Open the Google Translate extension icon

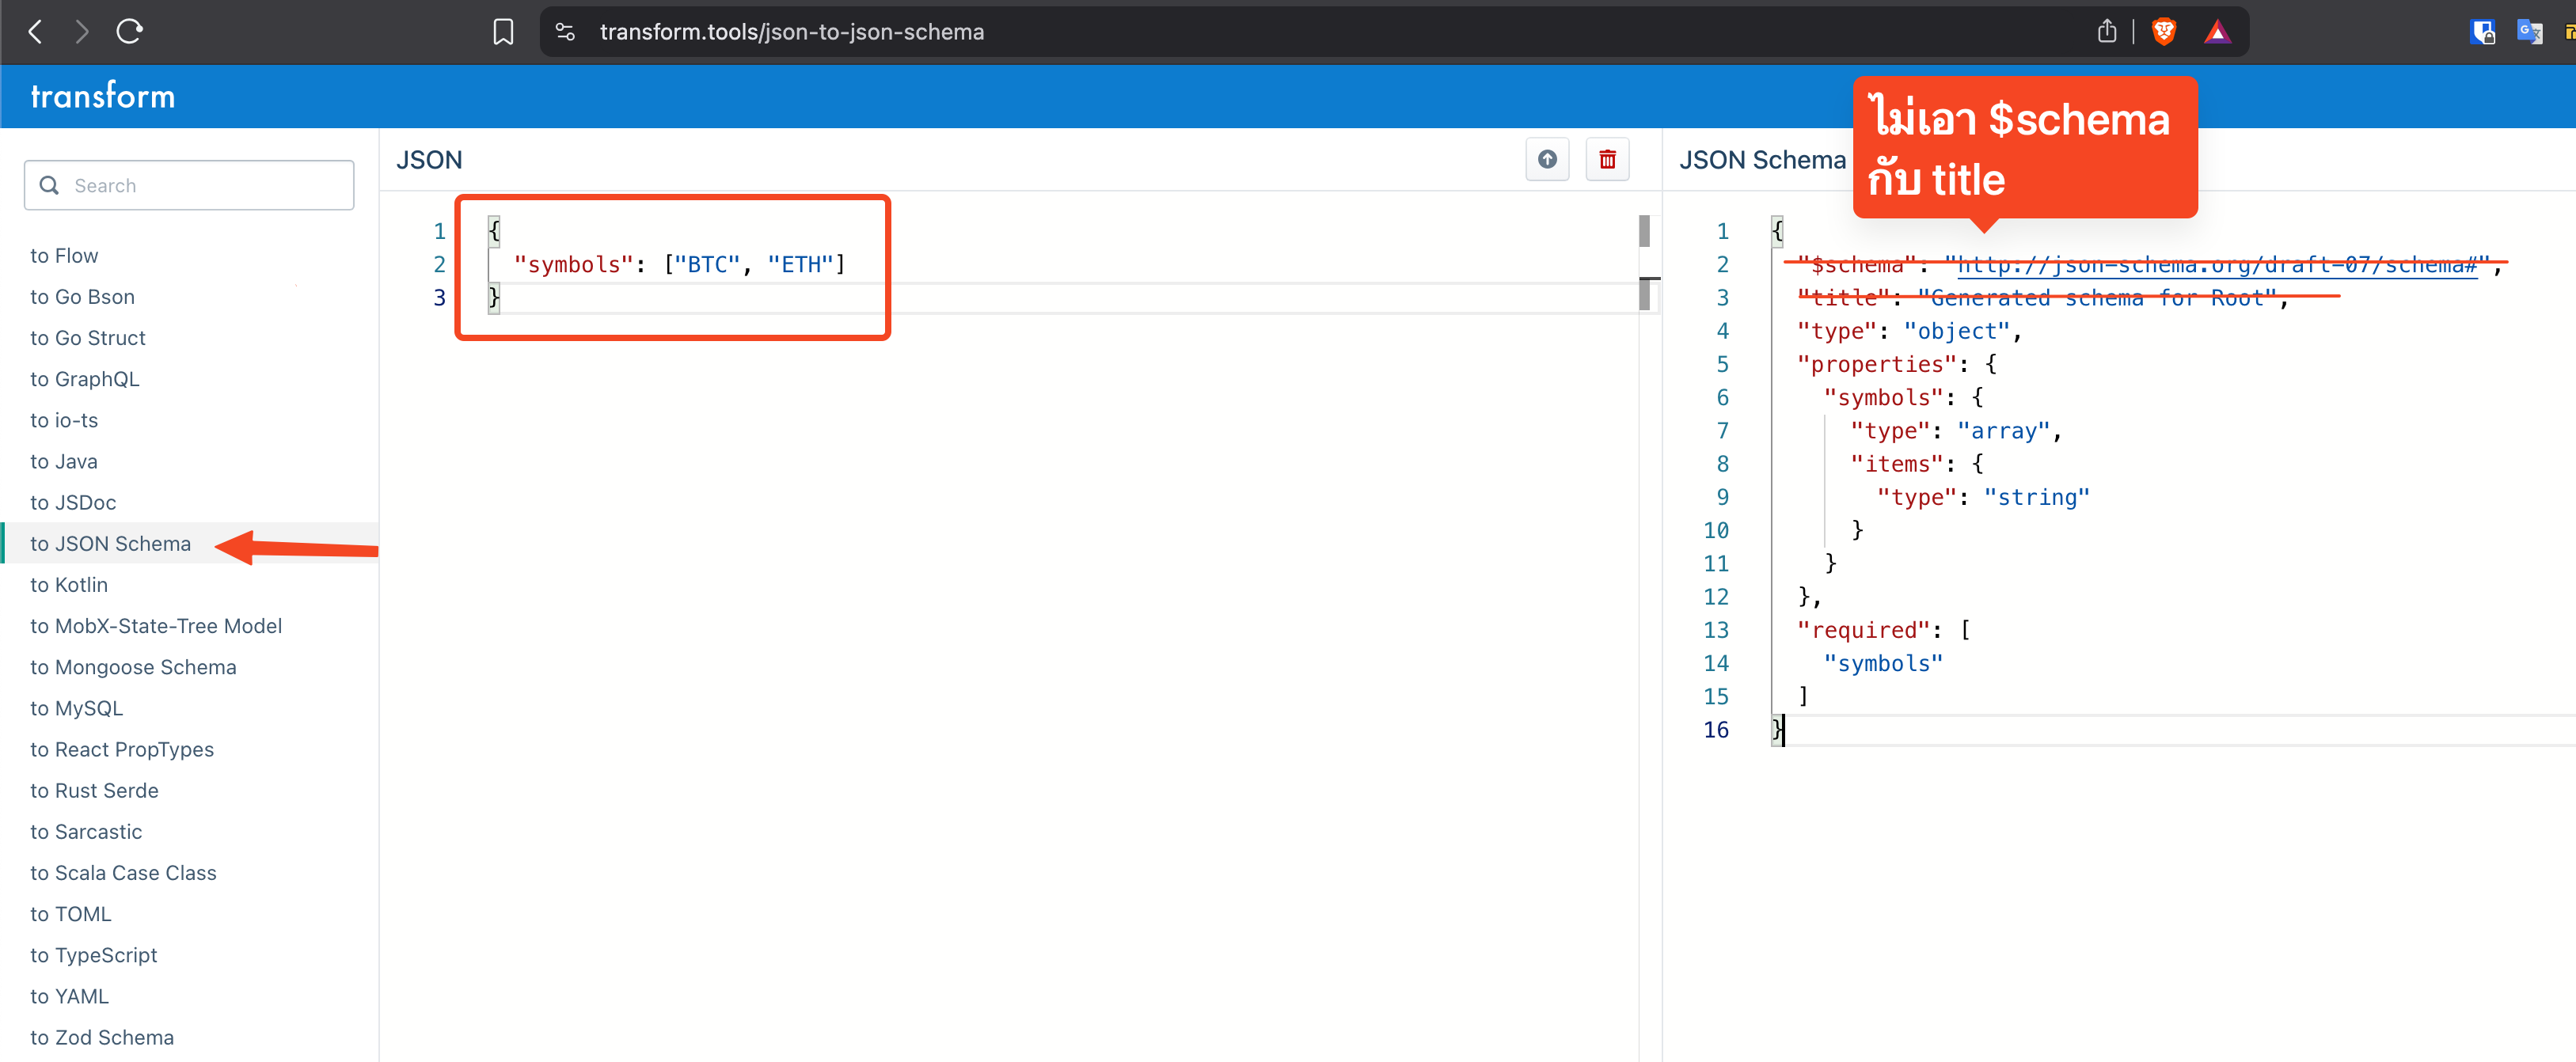point(2530,32)
